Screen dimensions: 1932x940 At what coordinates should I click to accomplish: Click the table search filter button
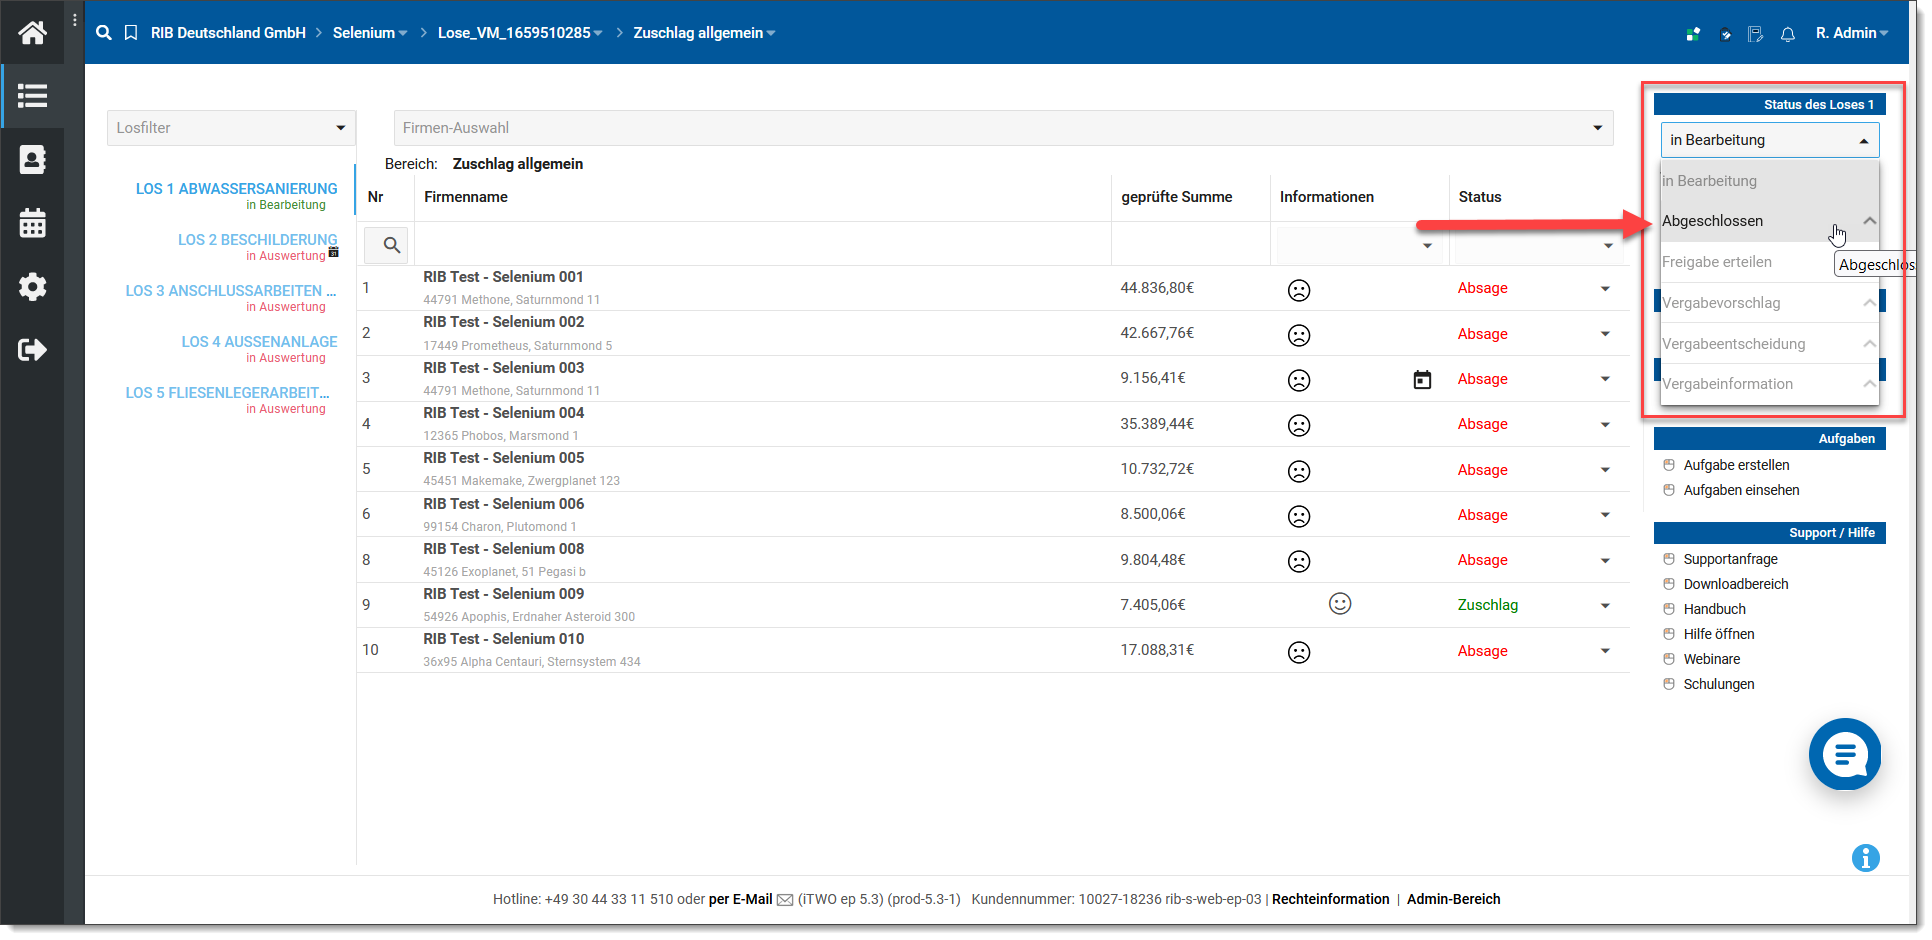386,245
